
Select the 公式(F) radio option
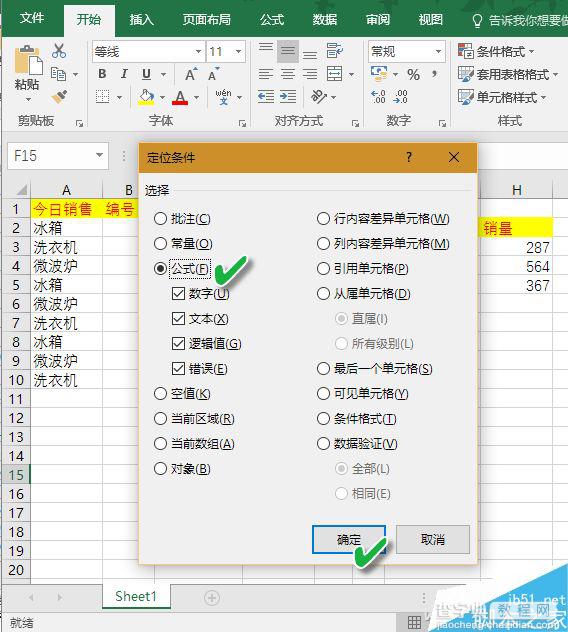click(182, 268)
